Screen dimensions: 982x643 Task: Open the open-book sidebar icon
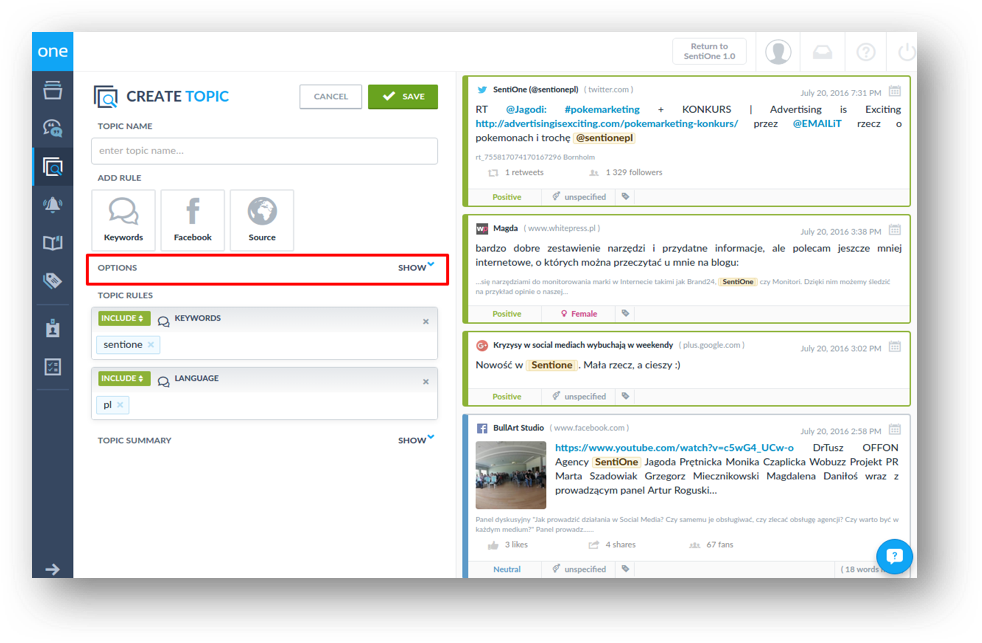53,242
